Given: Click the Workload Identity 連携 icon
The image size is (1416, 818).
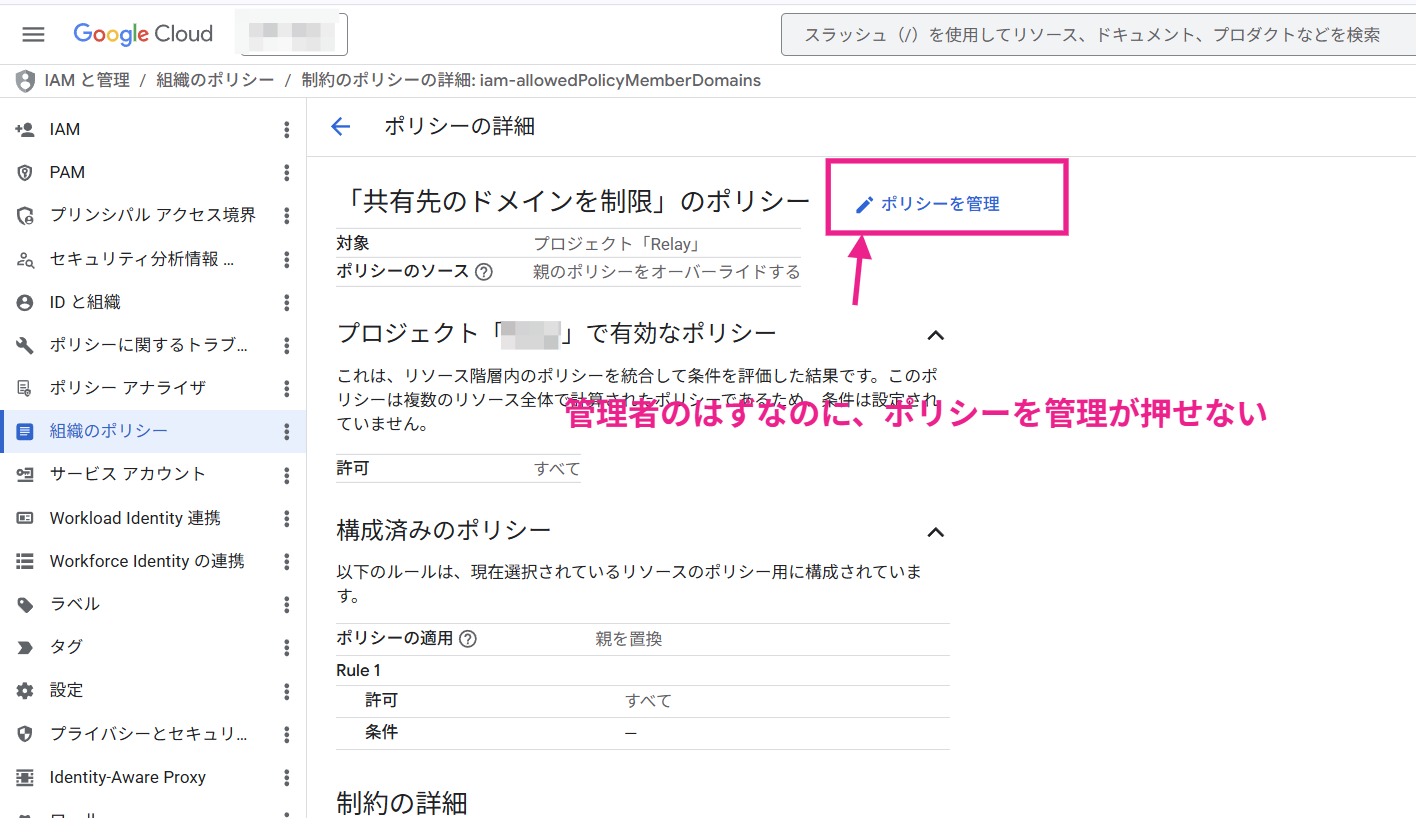Looking at the screenshot, I should click(26, 518).
